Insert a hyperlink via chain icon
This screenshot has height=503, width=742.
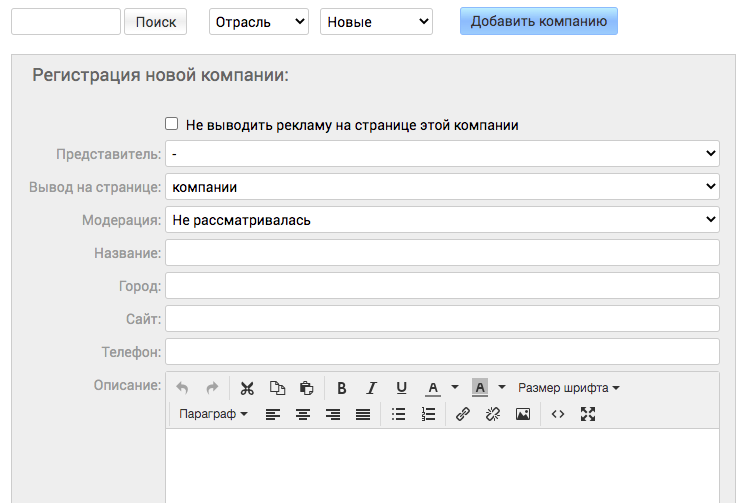tap(463, 415)
